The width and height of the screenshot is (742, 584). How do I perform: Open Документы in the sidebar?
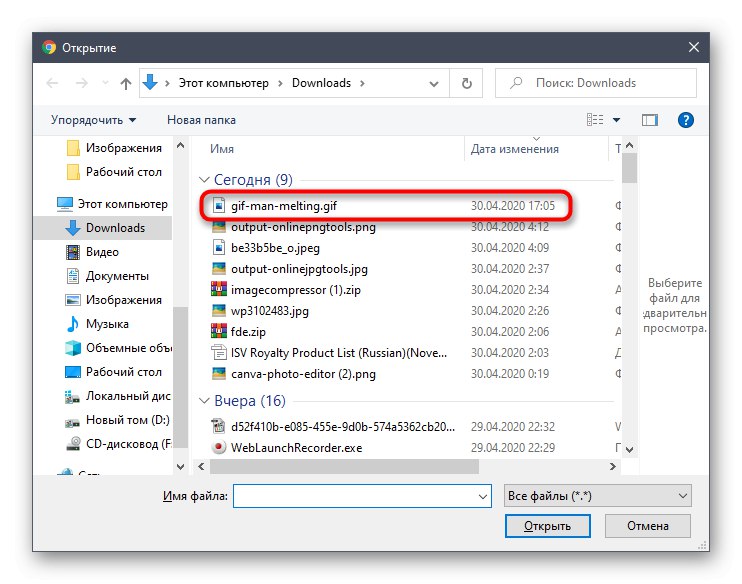tap(107, 276)
